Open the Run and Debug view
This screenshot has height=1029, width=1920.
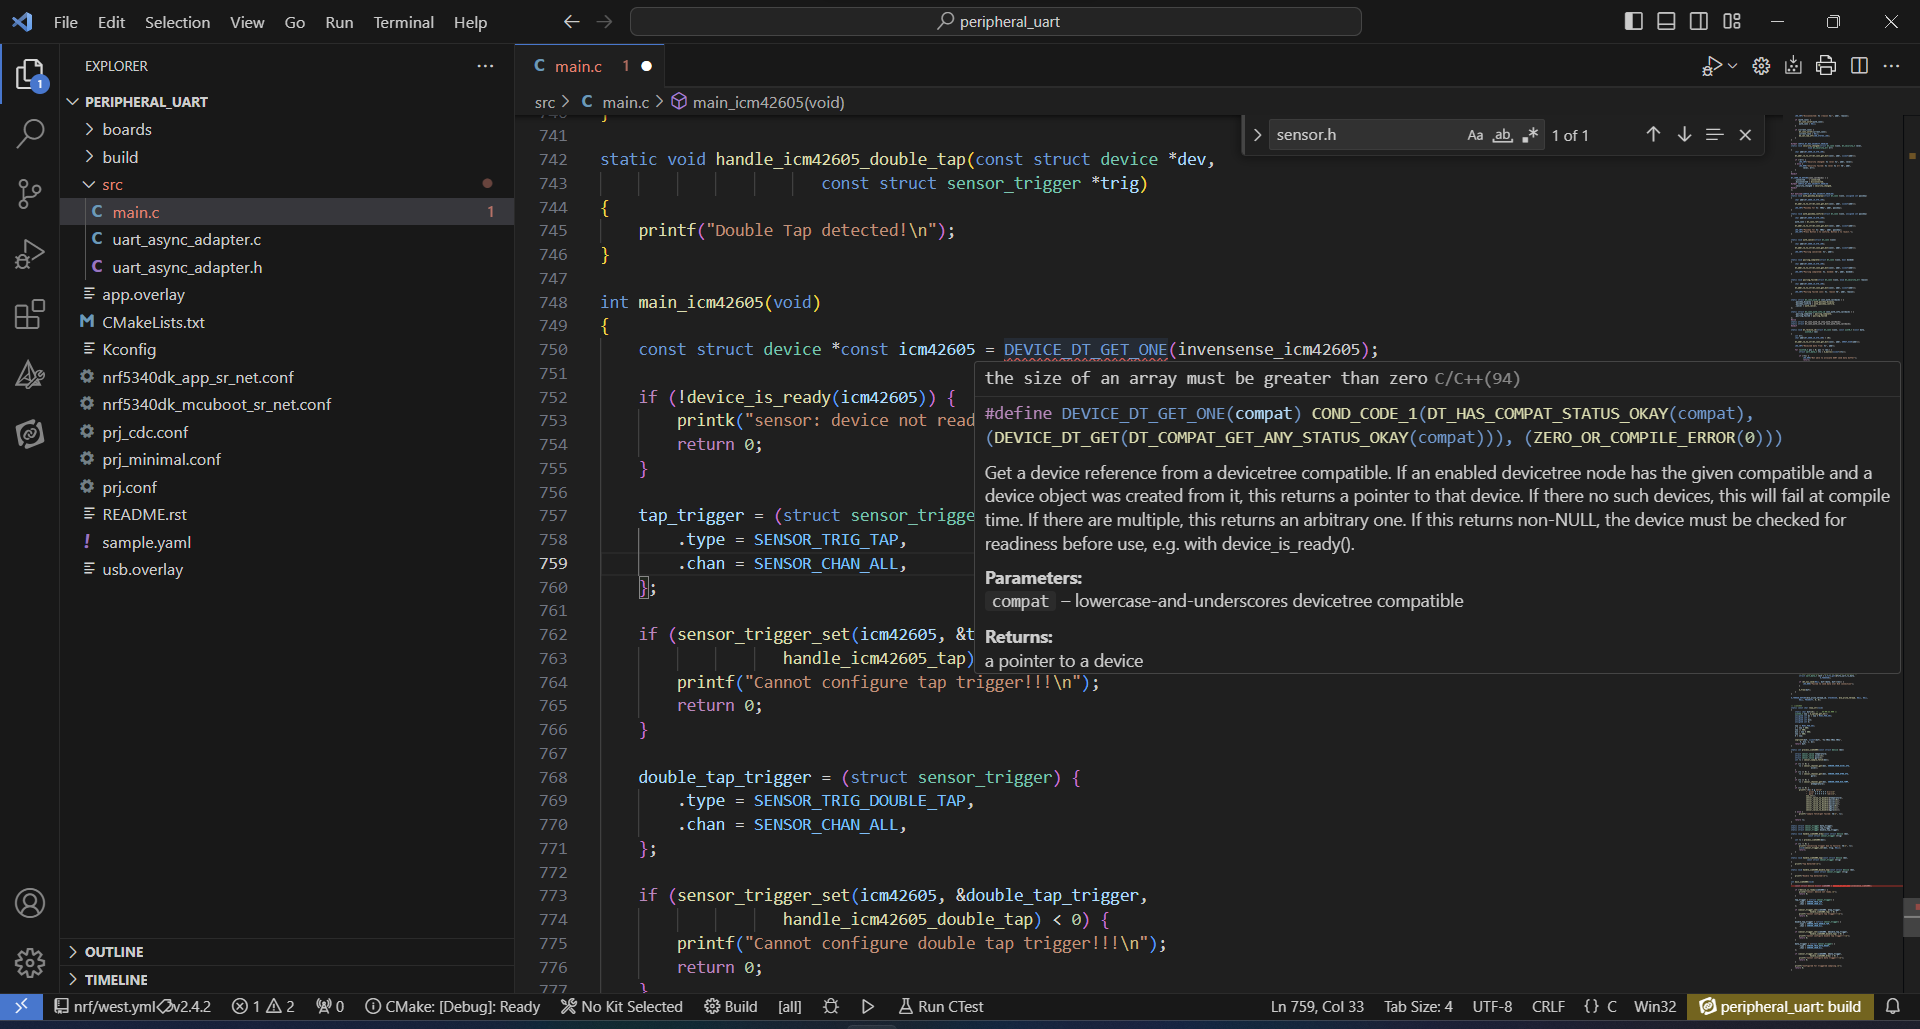pos(30,255)
